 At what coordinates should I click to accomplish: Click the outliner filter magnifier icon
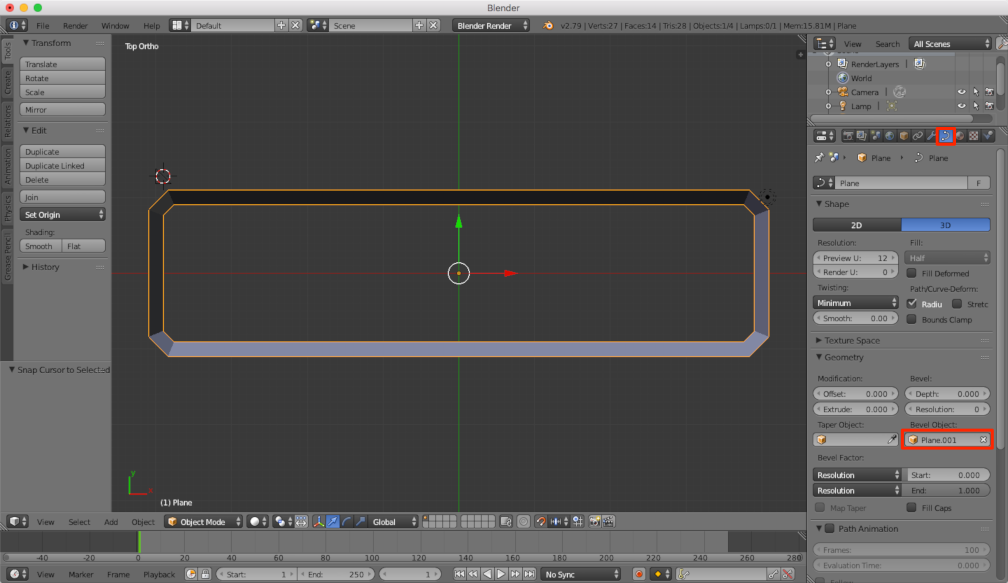click(1002, 44)
